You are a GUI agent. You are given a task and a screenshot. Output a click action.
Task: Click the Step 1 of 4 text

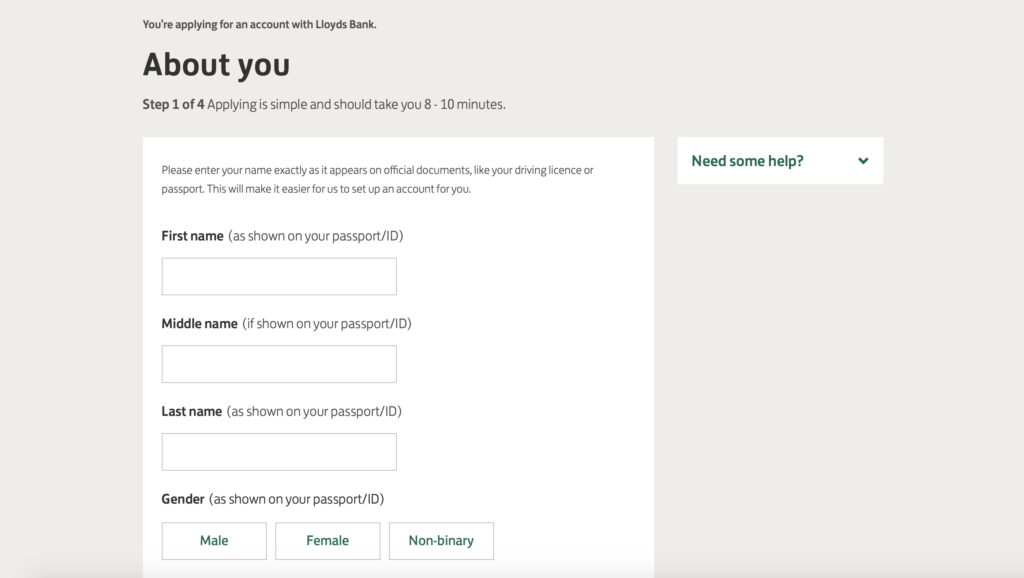pyautogui.click(x=173, y=104)
